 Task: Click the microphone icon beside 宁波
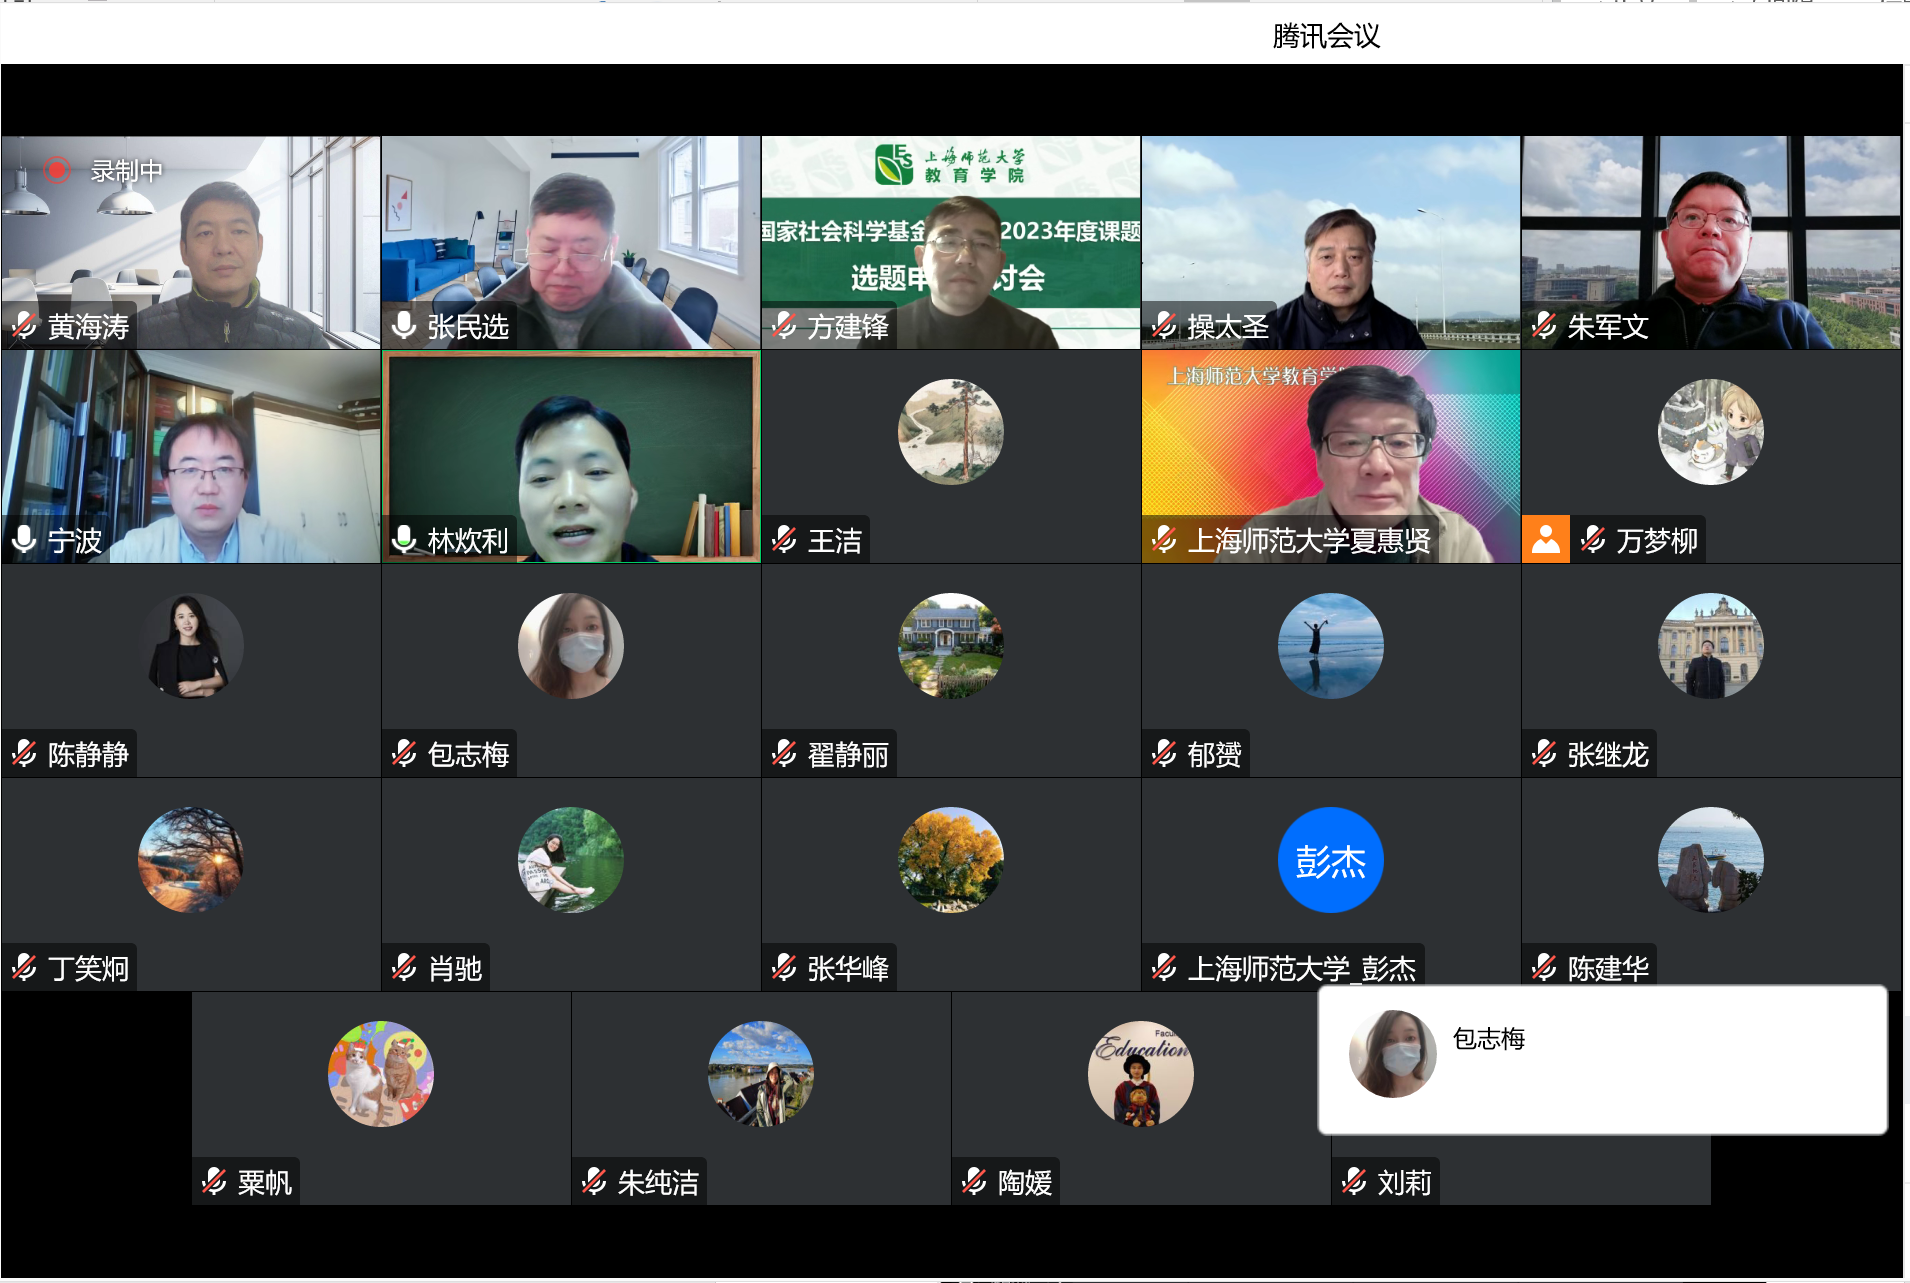(x=25, y=540)
